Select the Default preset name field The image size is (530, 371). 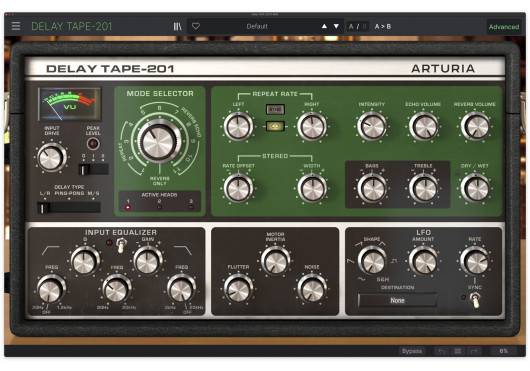(257, 26)
